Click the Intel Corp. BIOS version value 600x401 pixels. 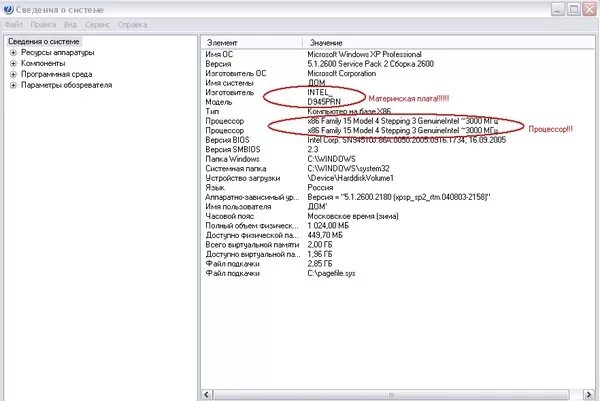click(407, 140)
